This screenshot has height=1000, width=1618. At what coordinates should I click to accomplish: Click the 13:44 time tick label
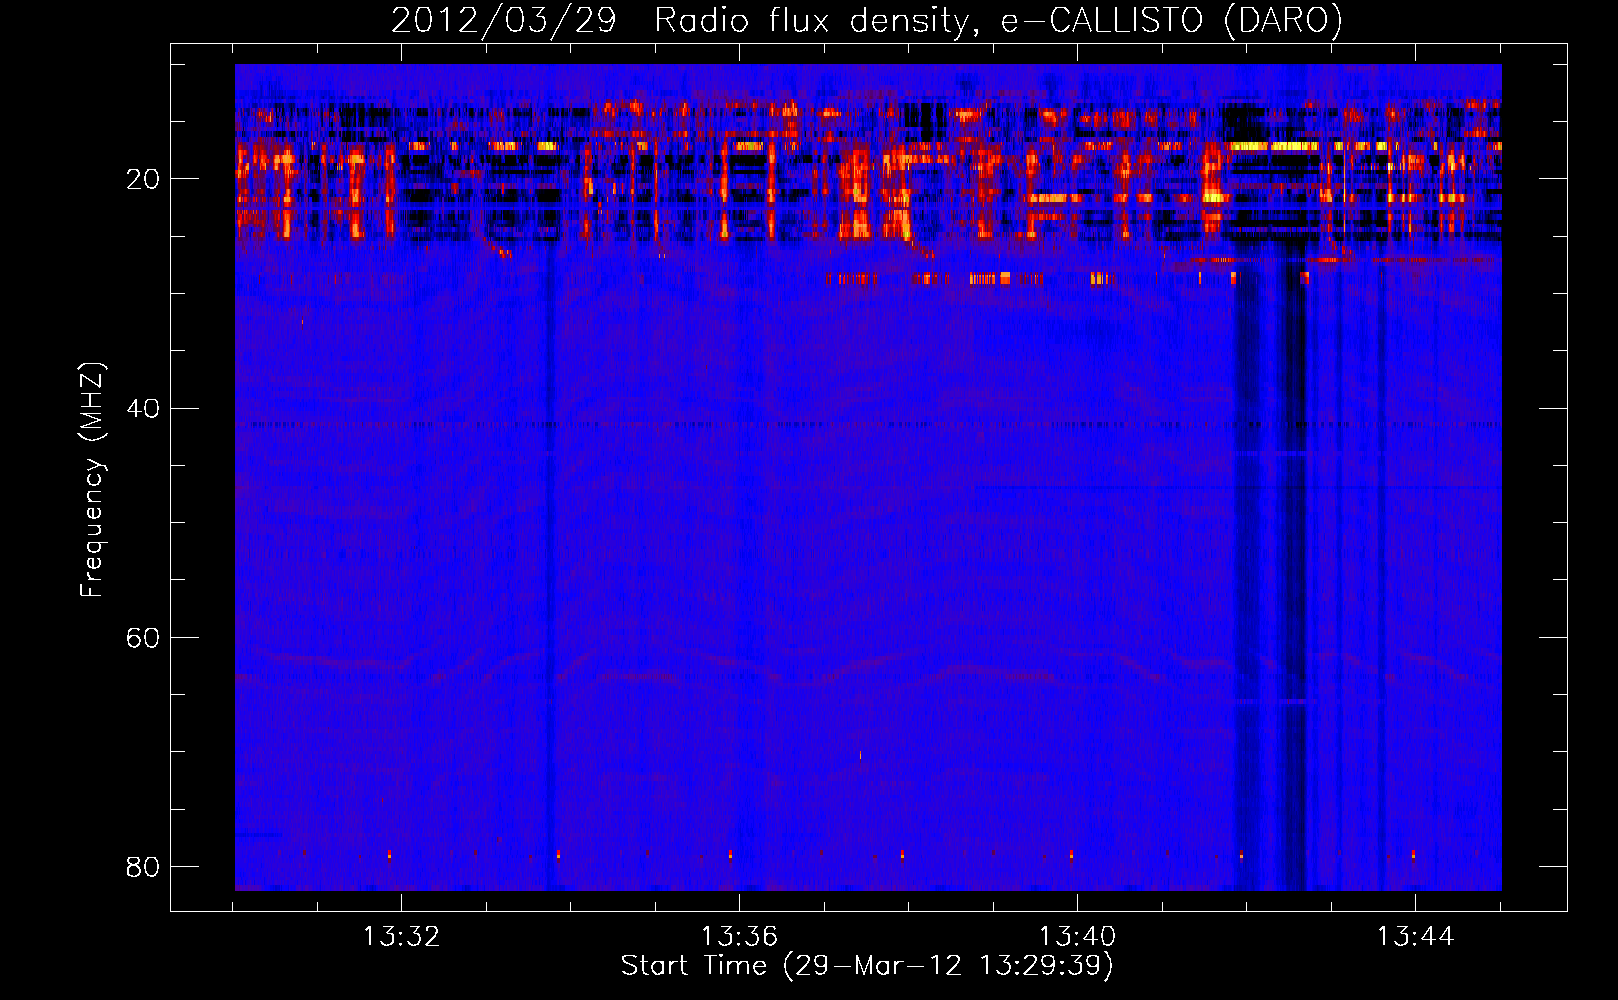pyautogui.click(x=1415, y=936)
